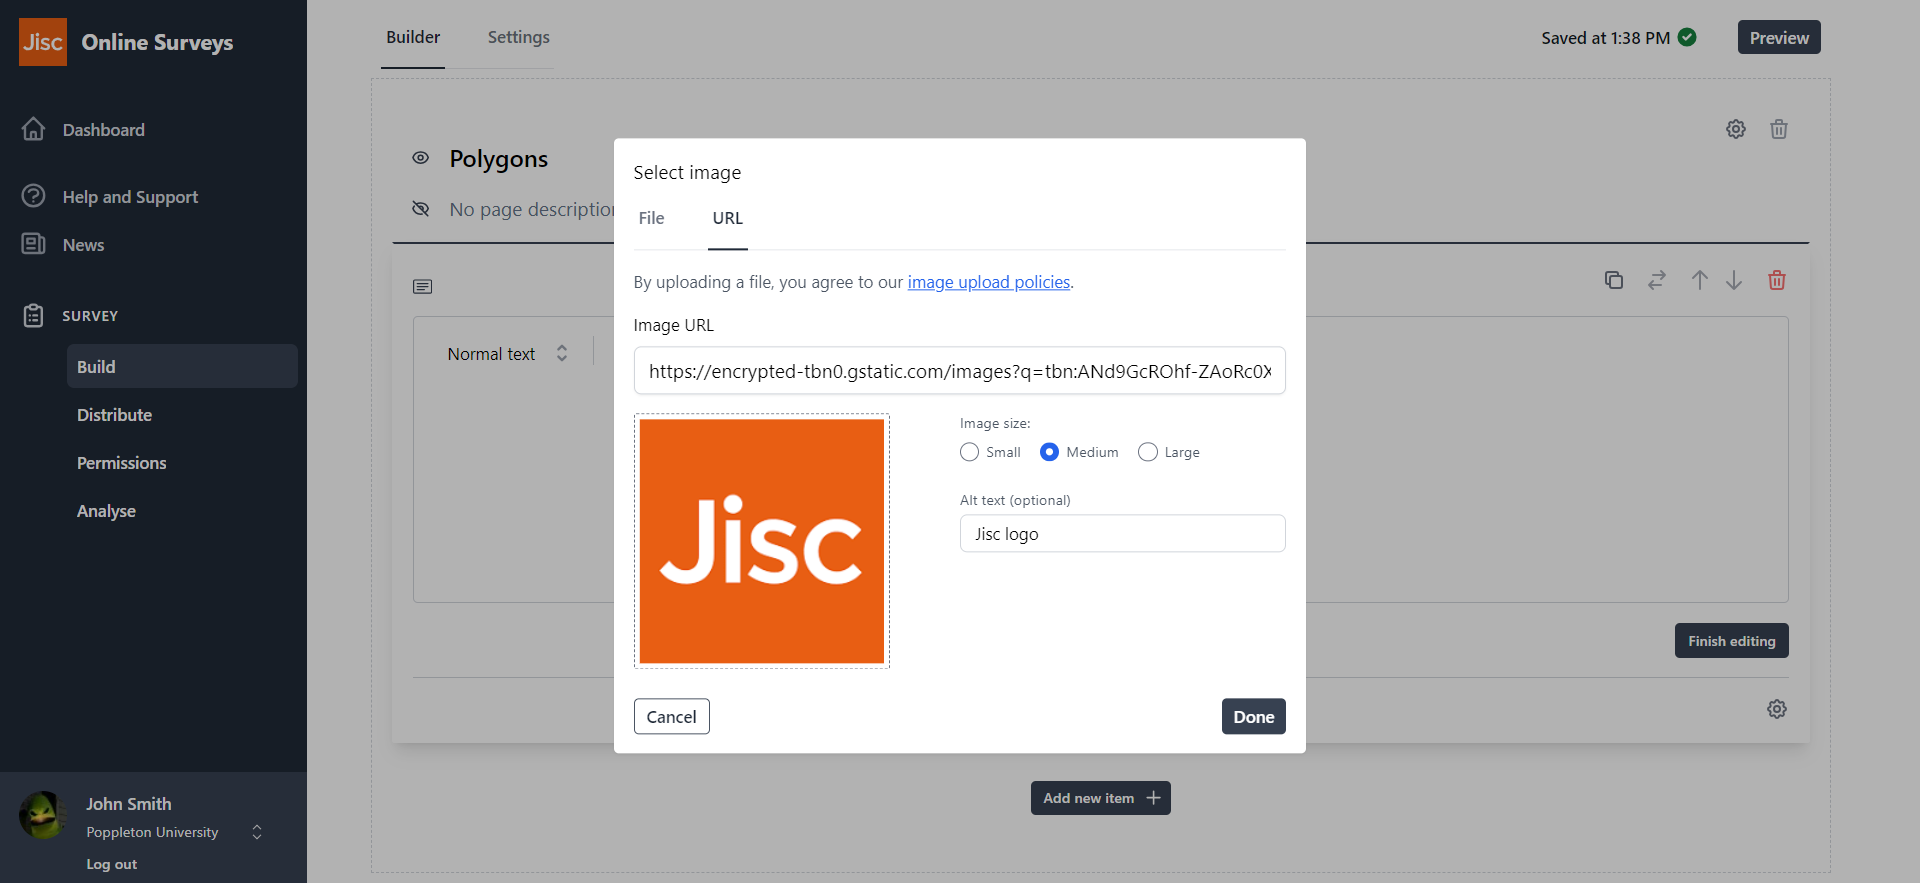Click the News newspaper icon

(33, 244)
